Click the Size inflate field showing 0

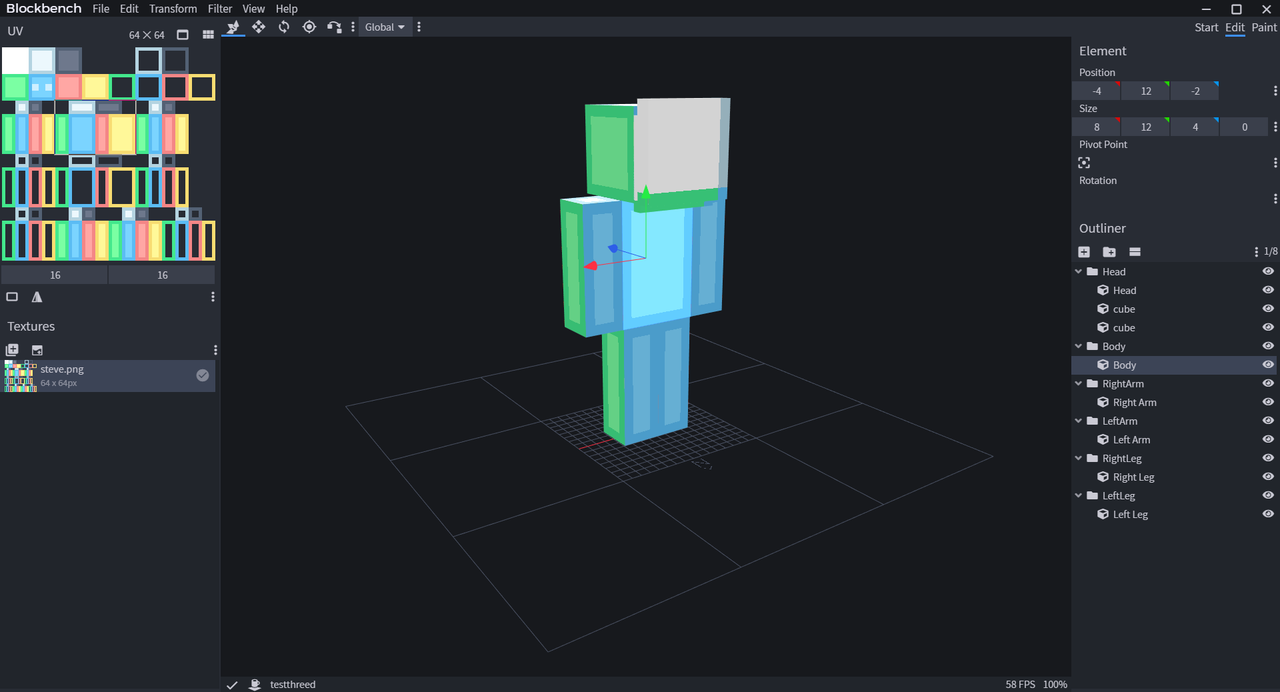pos(1244,127)
